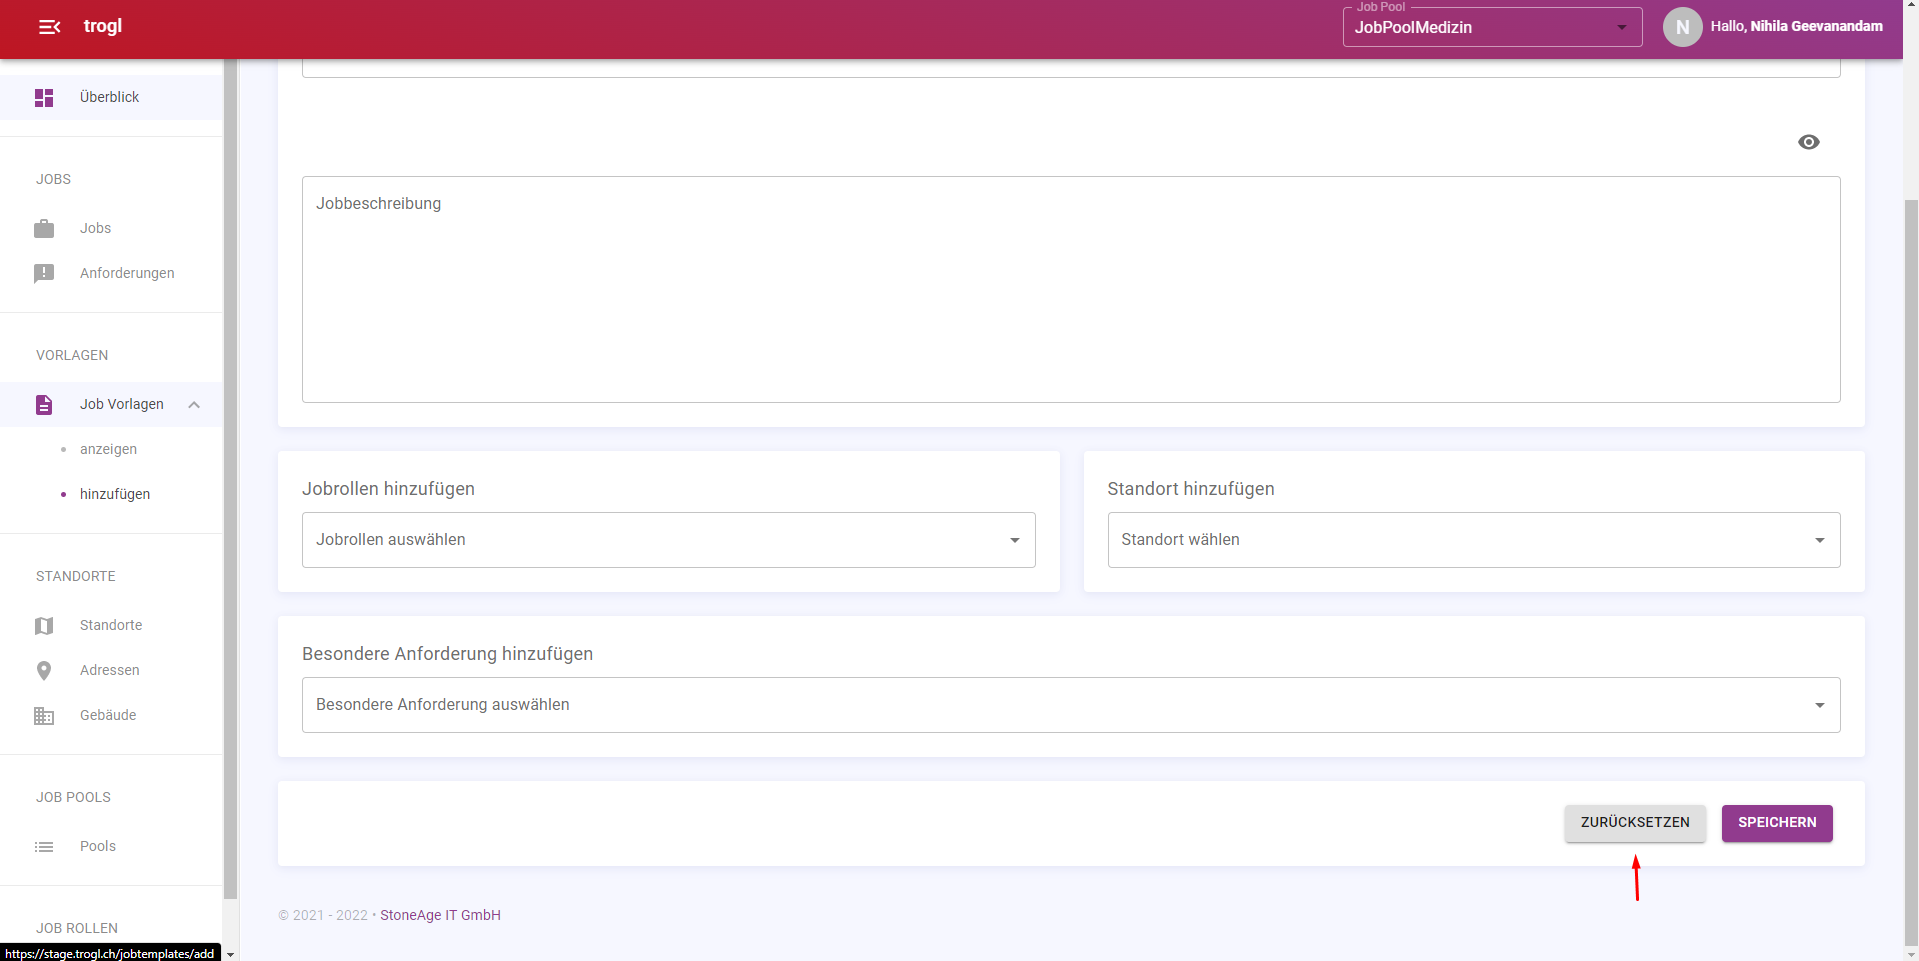Image resolution: width=1919 pixels, height=961 pixels.
Task: Open the anzeigen submenu entry
Action: pos(108,449)
